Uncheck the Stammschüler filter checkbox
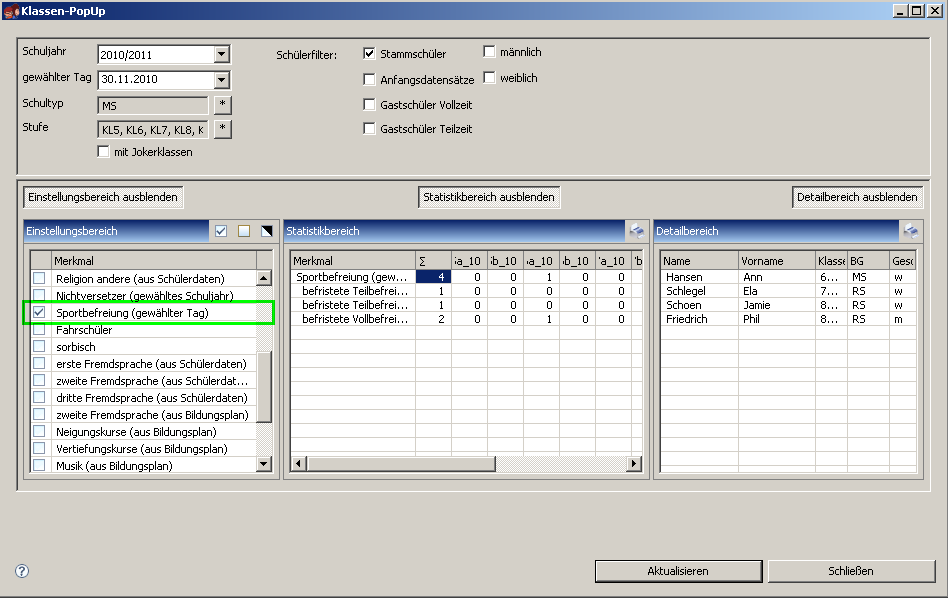This screenshot has width=948, height=598. [x=370, y=54]
